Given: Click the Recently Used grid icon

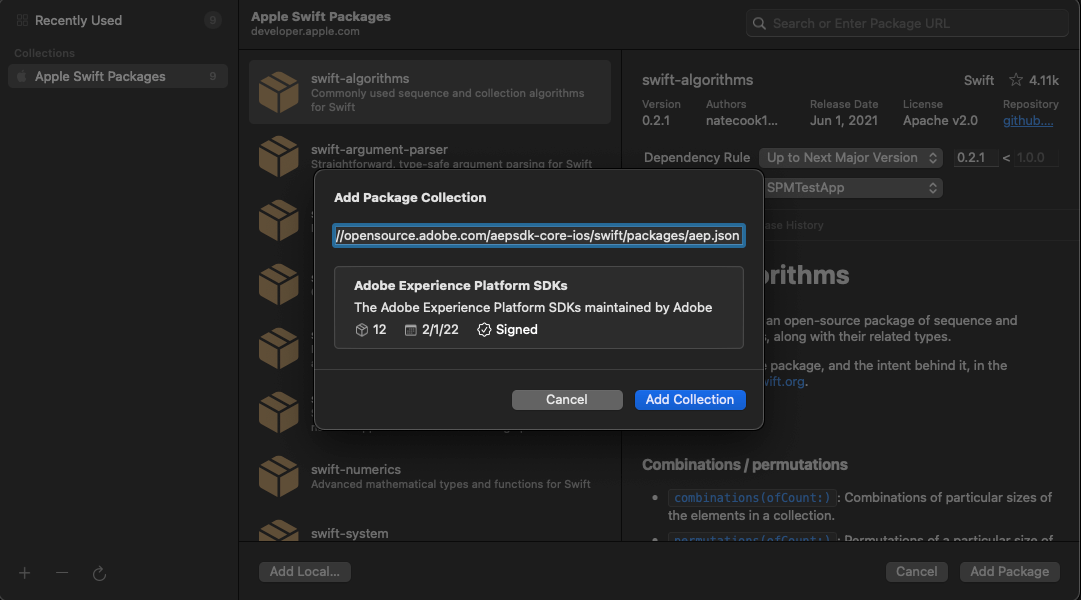Looking at the screenshot, I should tap(22, 21).
